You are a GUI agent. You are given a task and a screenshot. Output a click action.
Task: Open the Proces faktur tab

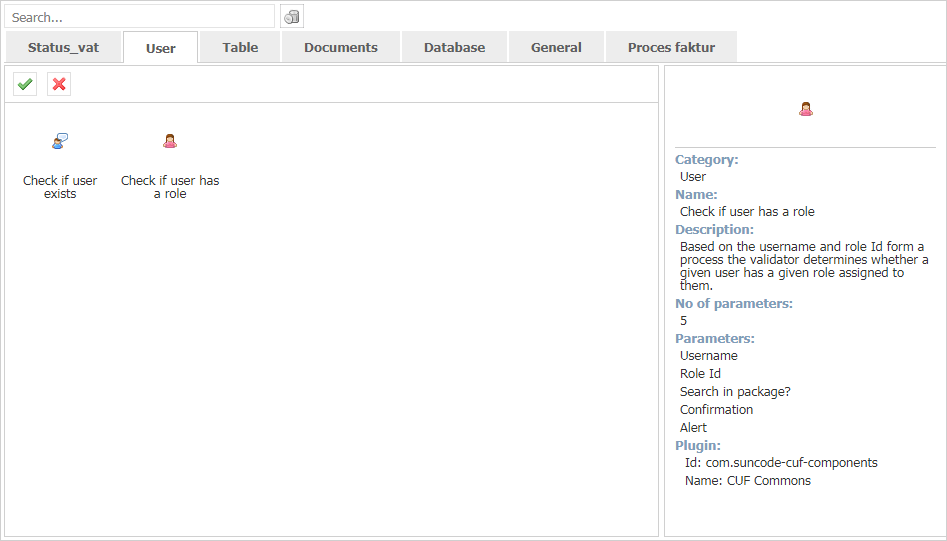click(671, 47)
